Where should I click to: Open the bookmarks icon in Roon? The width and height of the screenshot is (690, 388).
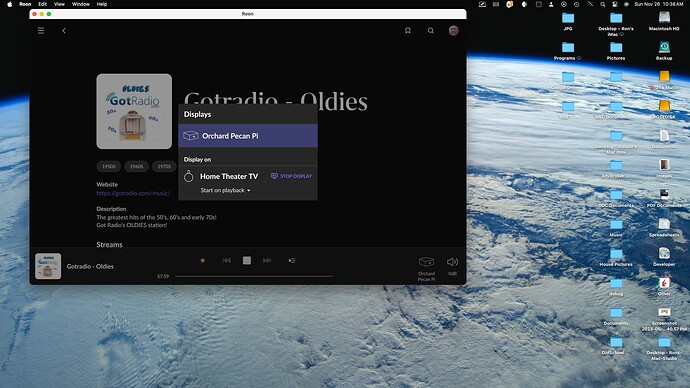click(x=408, y=30)
